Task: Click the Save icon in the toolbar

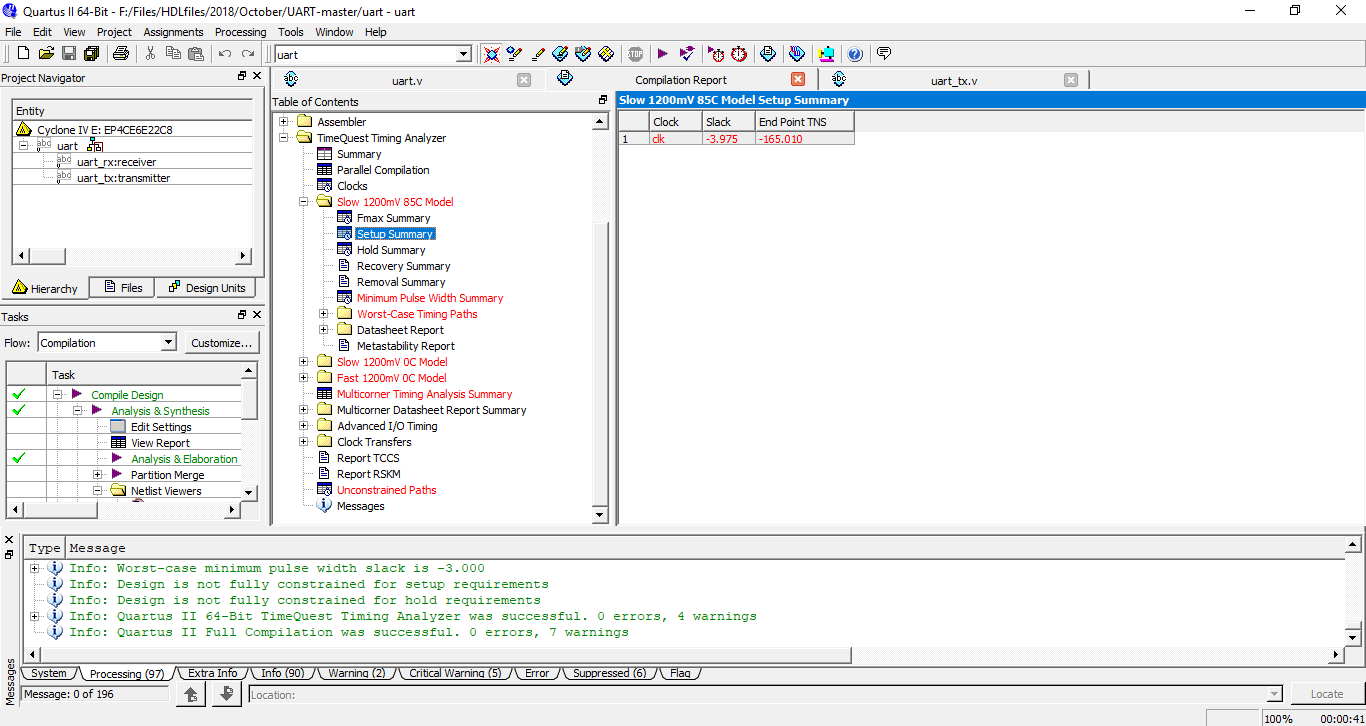Action: point(69,54)
